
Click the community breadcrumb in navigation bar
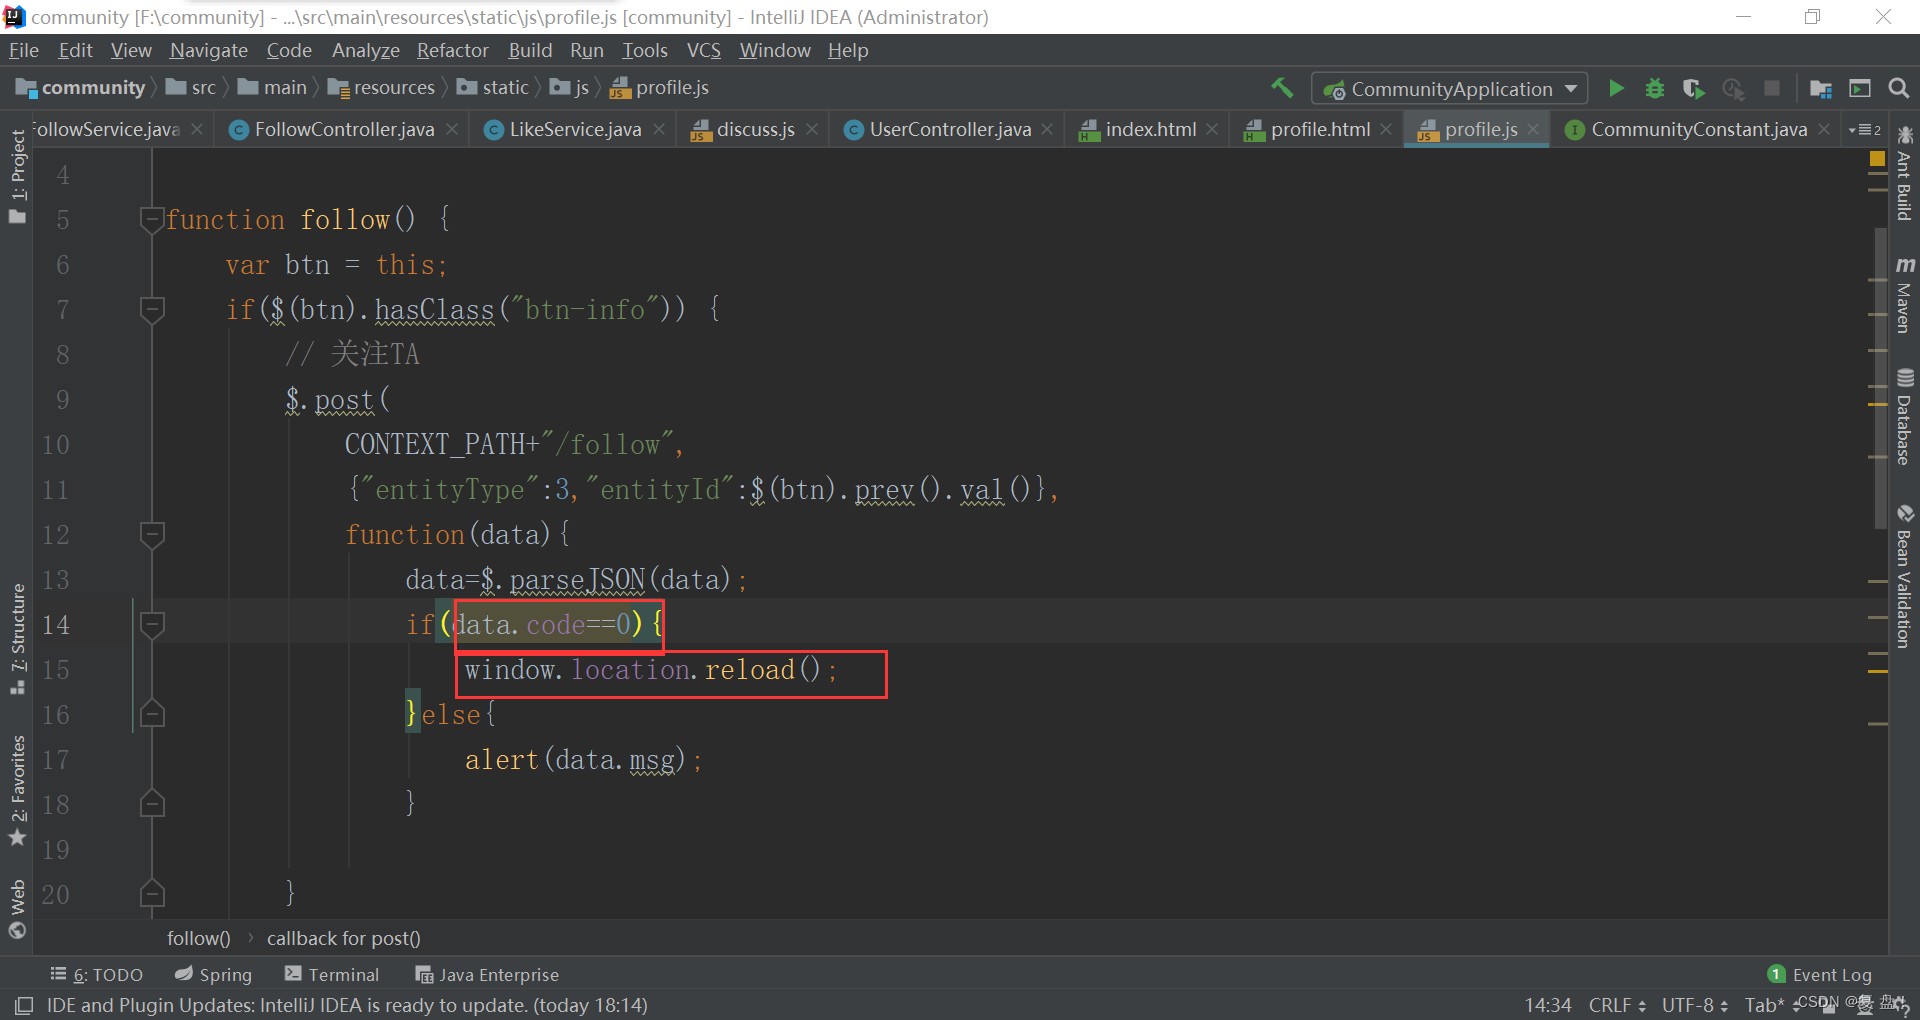(82, 88)
